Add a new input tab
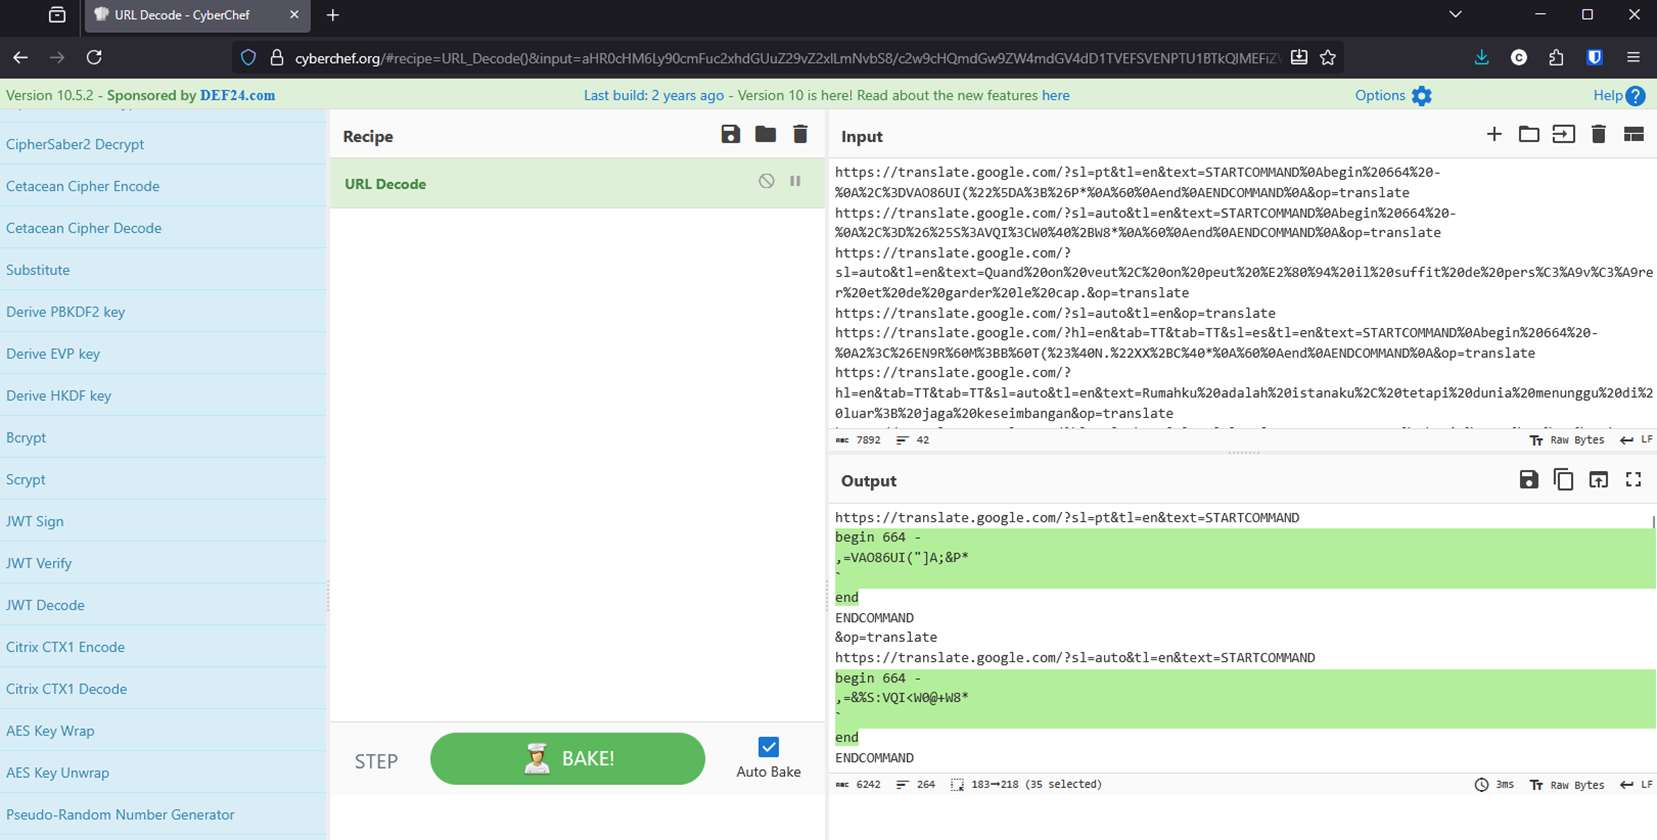 [x=1494, y=135]
